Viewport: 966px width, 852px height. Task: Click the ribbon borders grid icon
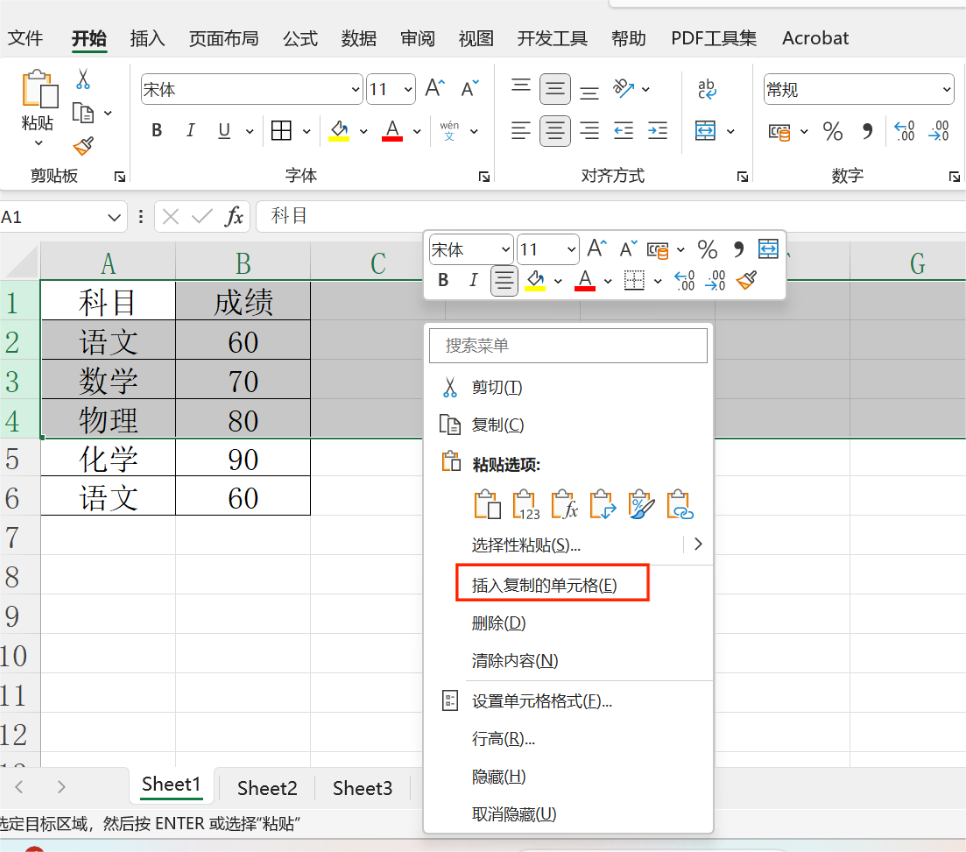[281, 131]
